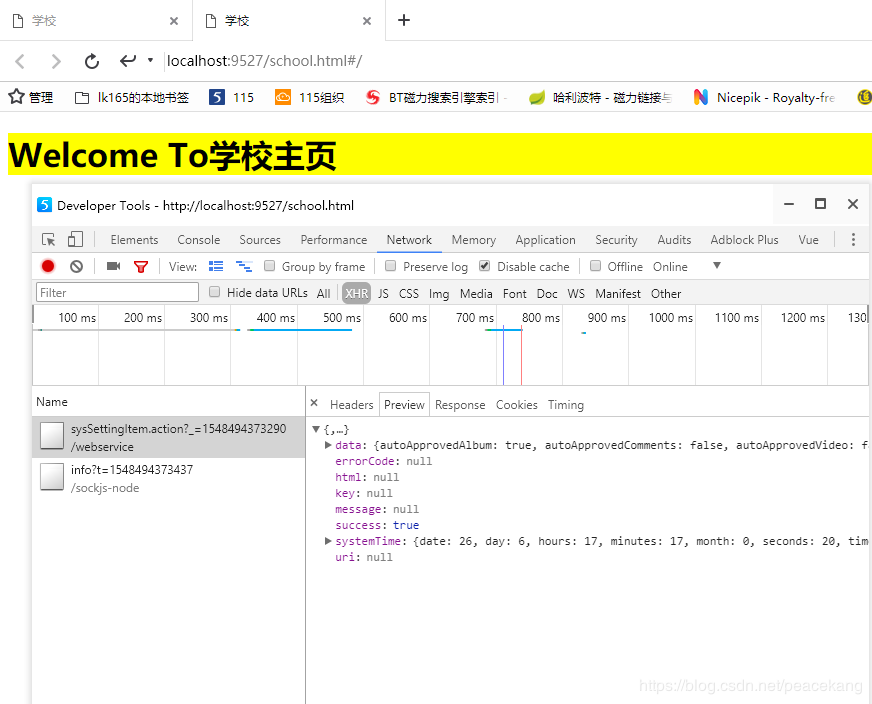Reload the page with refresh icon
The width and height of the screenshot is (872, 704).
92,61
